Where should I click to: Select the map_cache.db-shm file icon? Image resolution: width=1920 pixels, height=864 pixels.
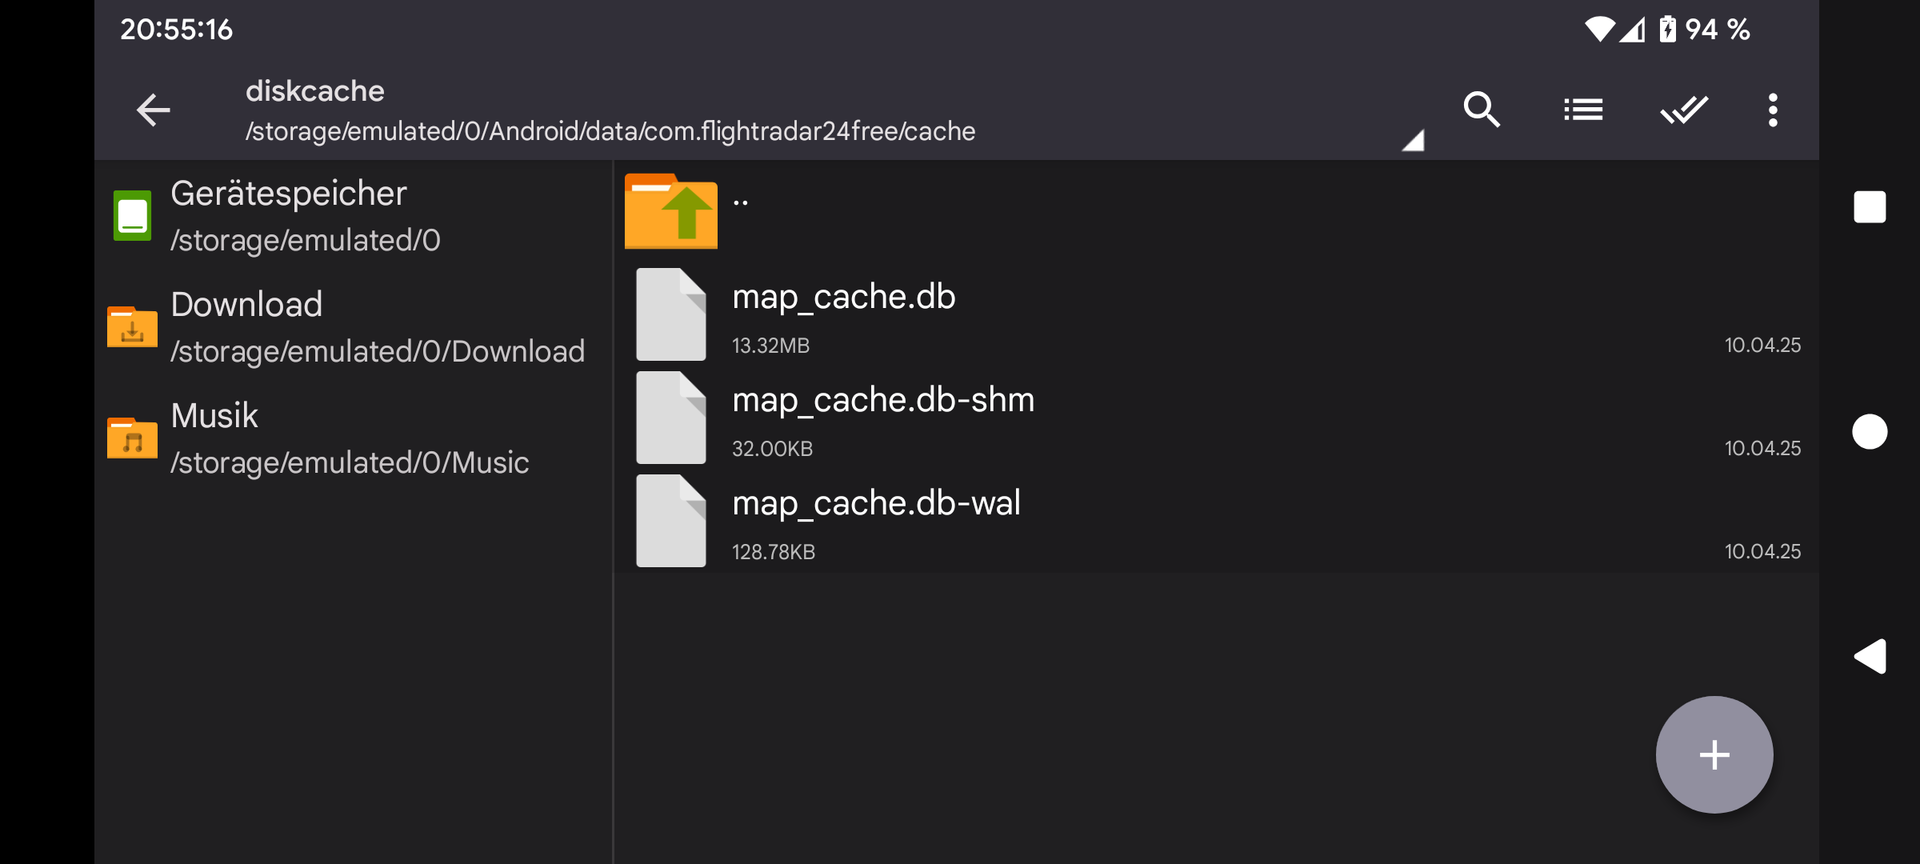pyautogui.click(x=671, y=419)
